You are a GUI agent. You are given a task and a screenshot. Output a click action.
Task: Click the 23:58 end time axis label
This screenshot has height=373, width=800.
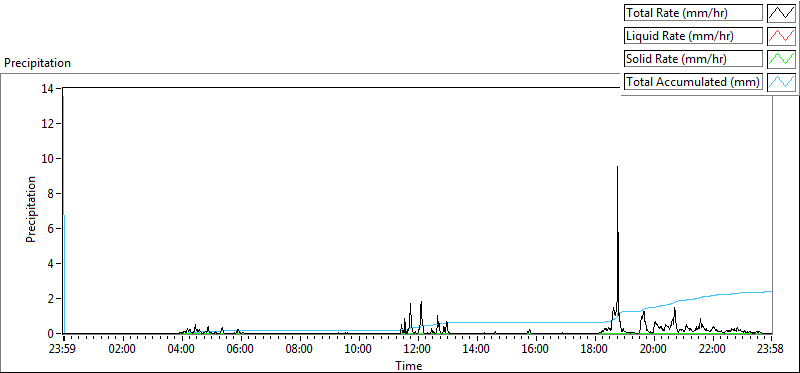[771, 350]
